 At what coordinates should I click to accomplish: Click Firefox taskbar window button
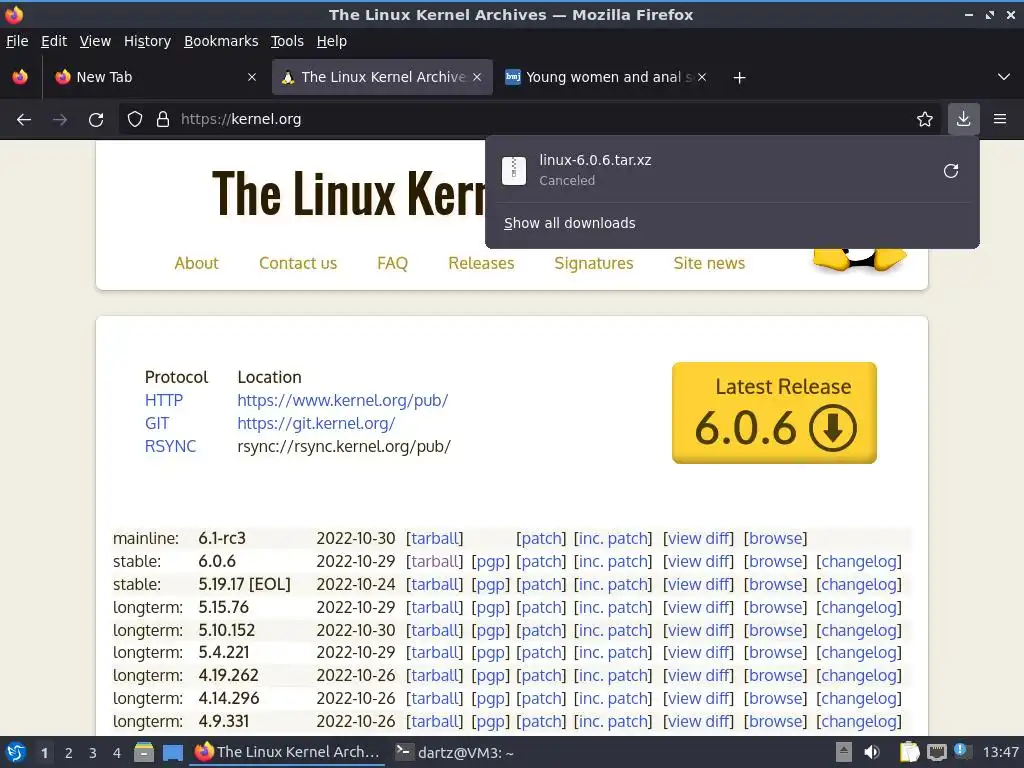click(287, 753)
